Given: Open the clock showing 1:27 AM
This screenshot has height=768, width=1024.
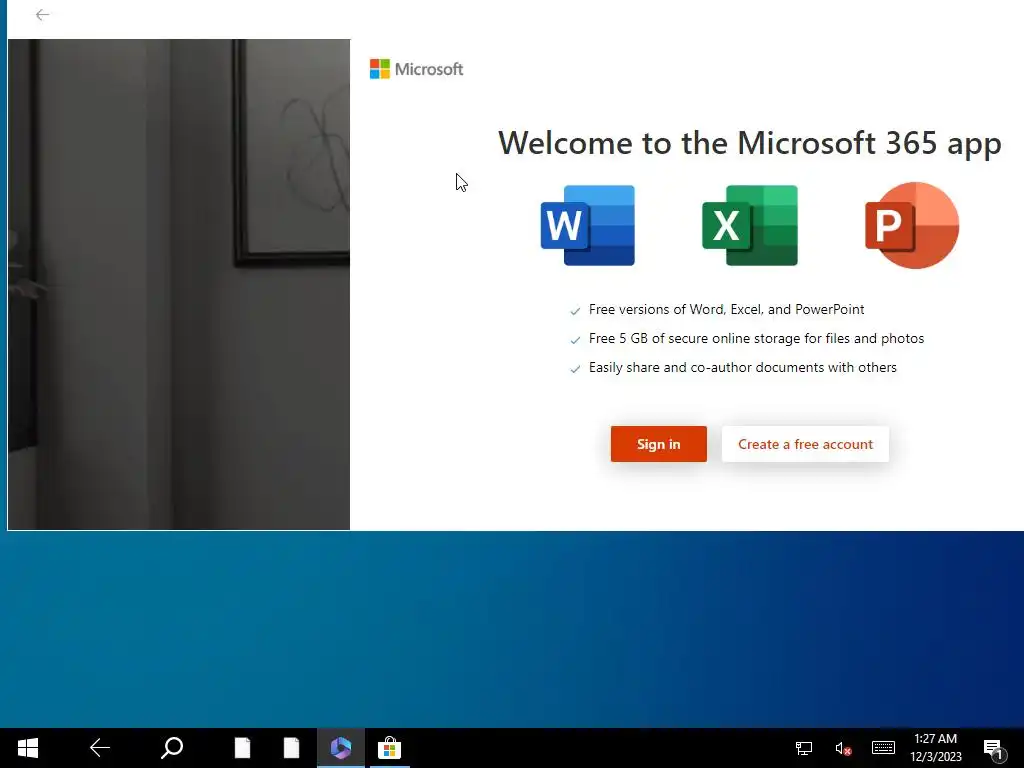Looking at the screenshot, I should pos(936,748).
